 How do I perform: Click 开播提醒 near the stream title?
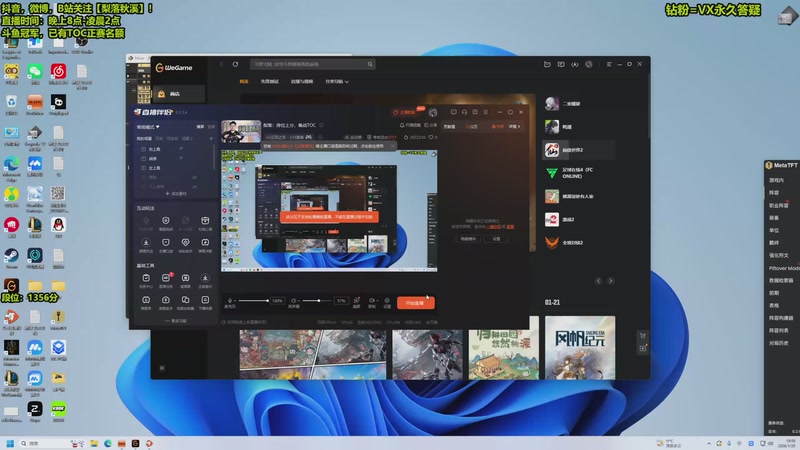(410, 125)
